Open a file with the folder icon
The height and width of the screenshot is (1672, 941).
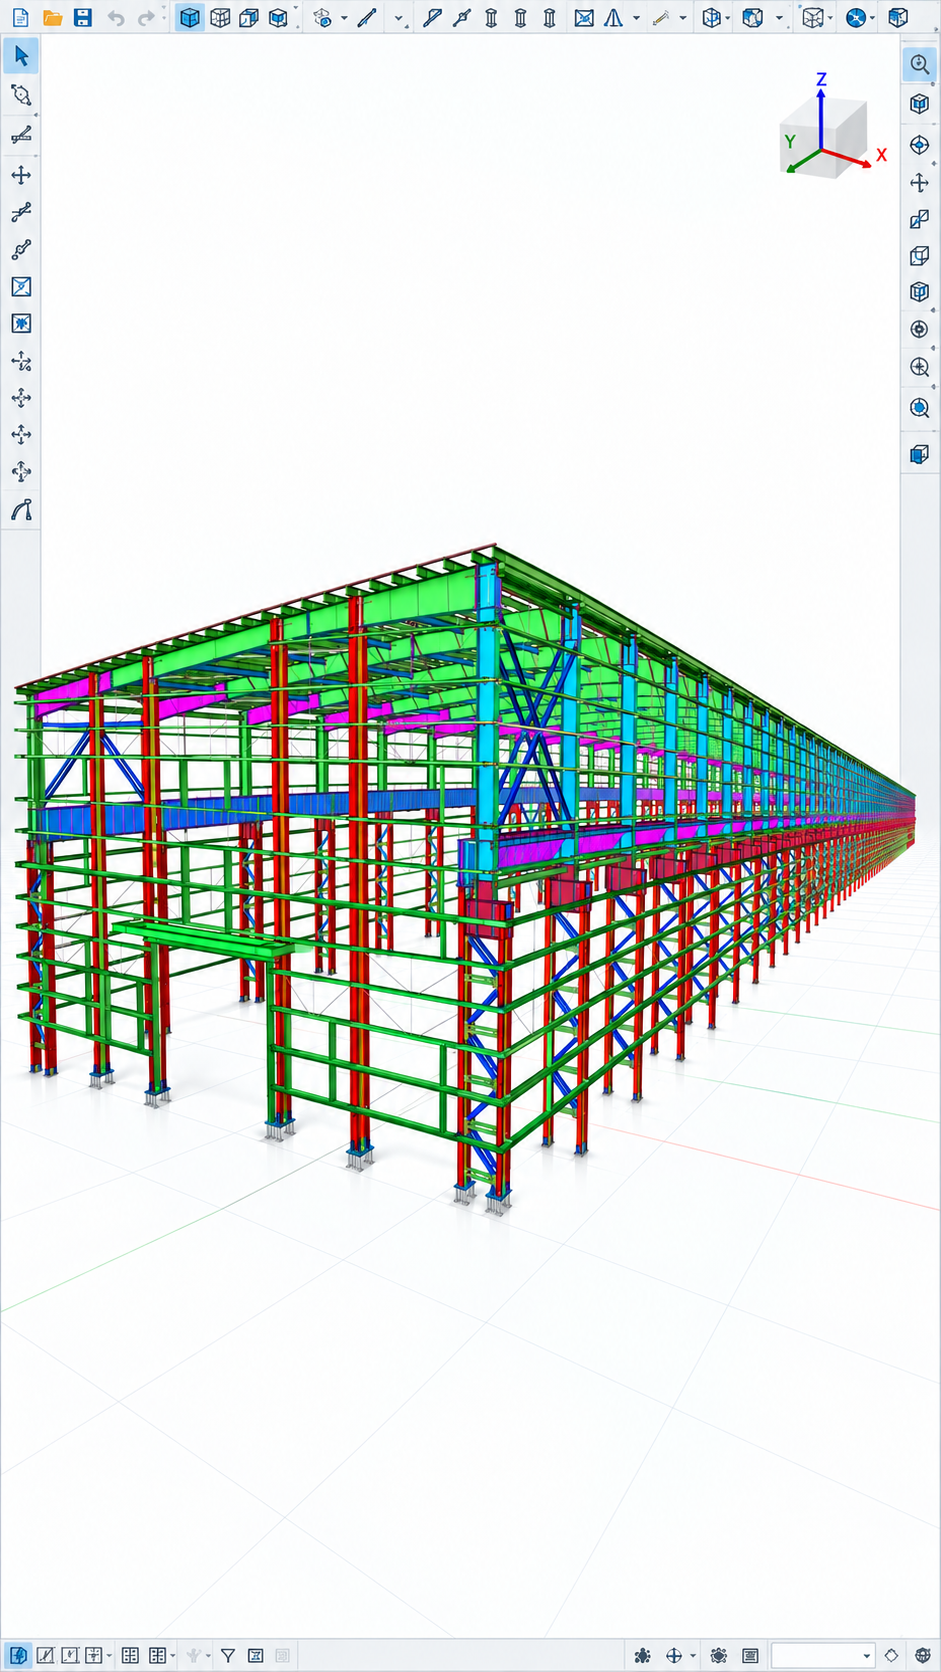tap(53, 18)
